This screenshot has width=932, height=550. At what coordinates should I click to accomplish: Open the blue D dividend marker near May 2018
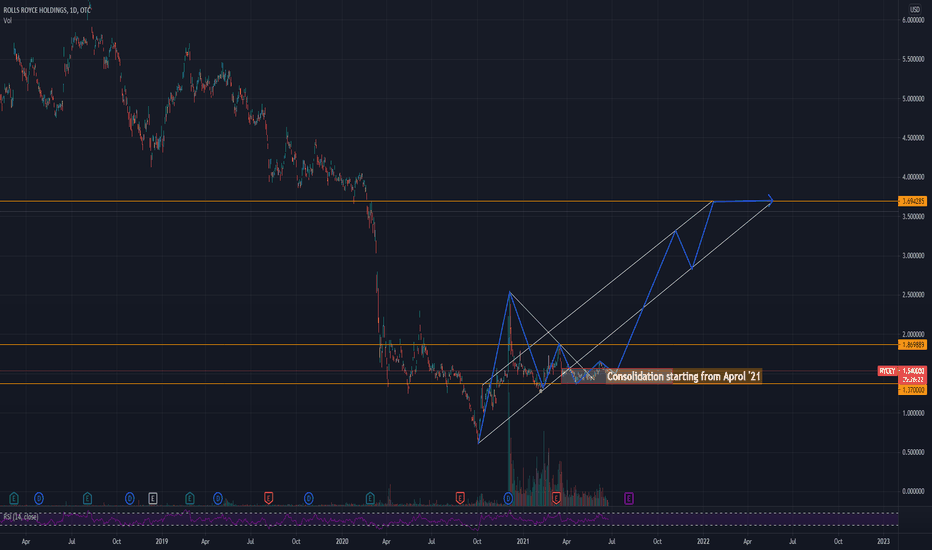(39, 498)
